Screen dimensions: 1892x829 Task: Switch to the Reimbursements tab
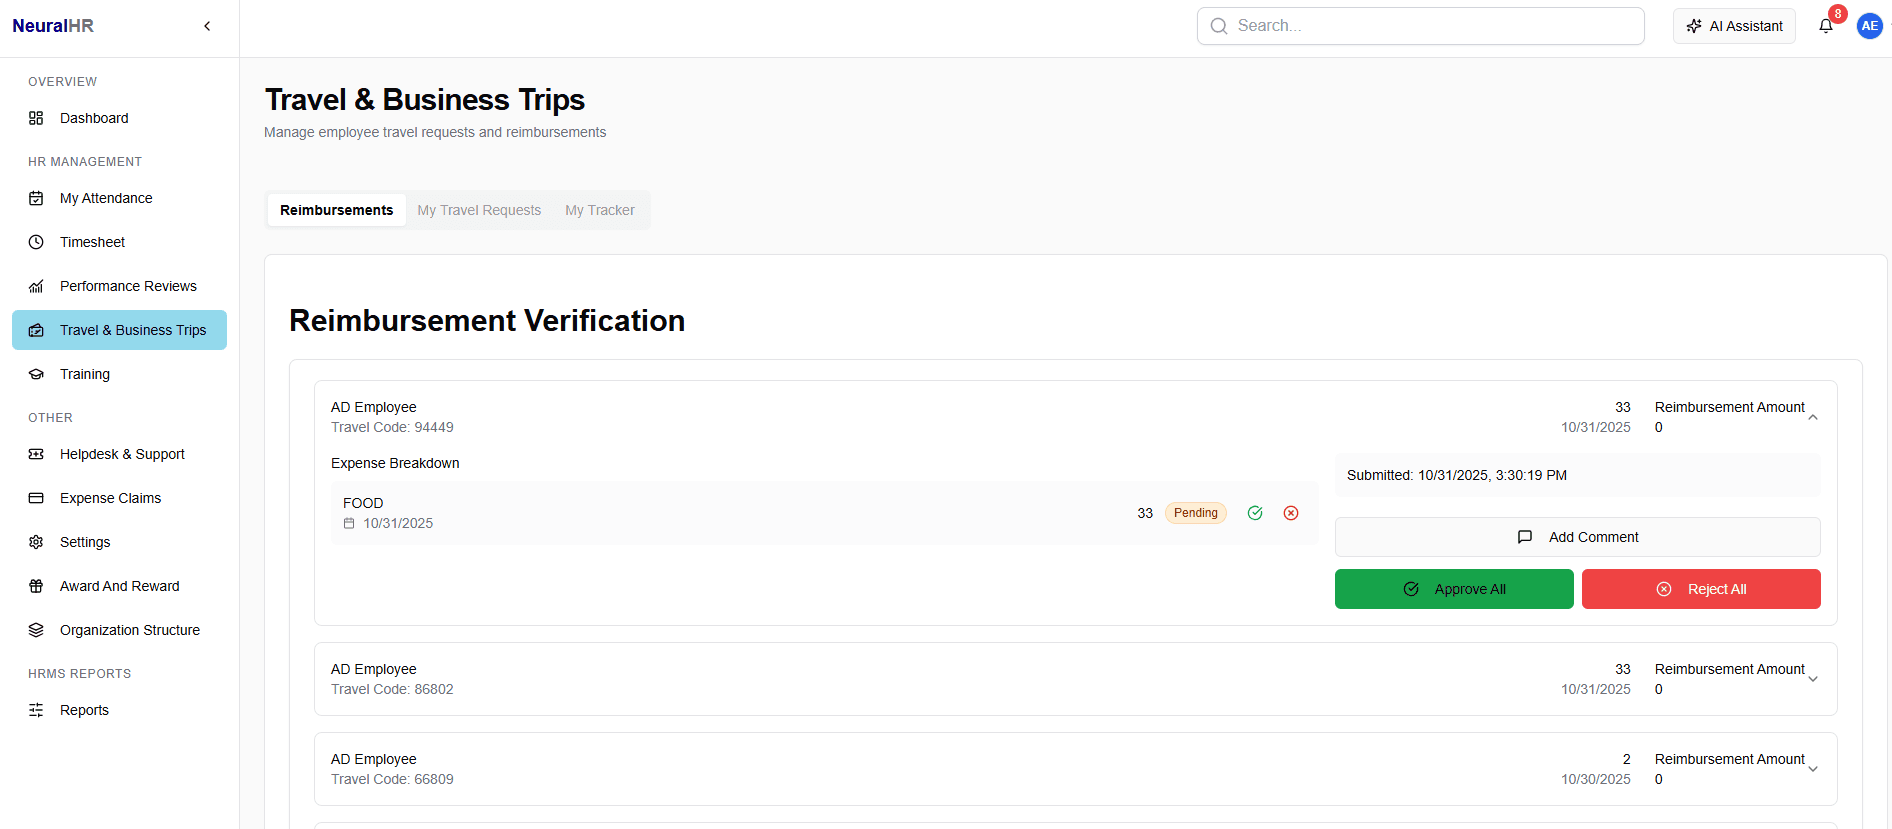pos(336,210)
